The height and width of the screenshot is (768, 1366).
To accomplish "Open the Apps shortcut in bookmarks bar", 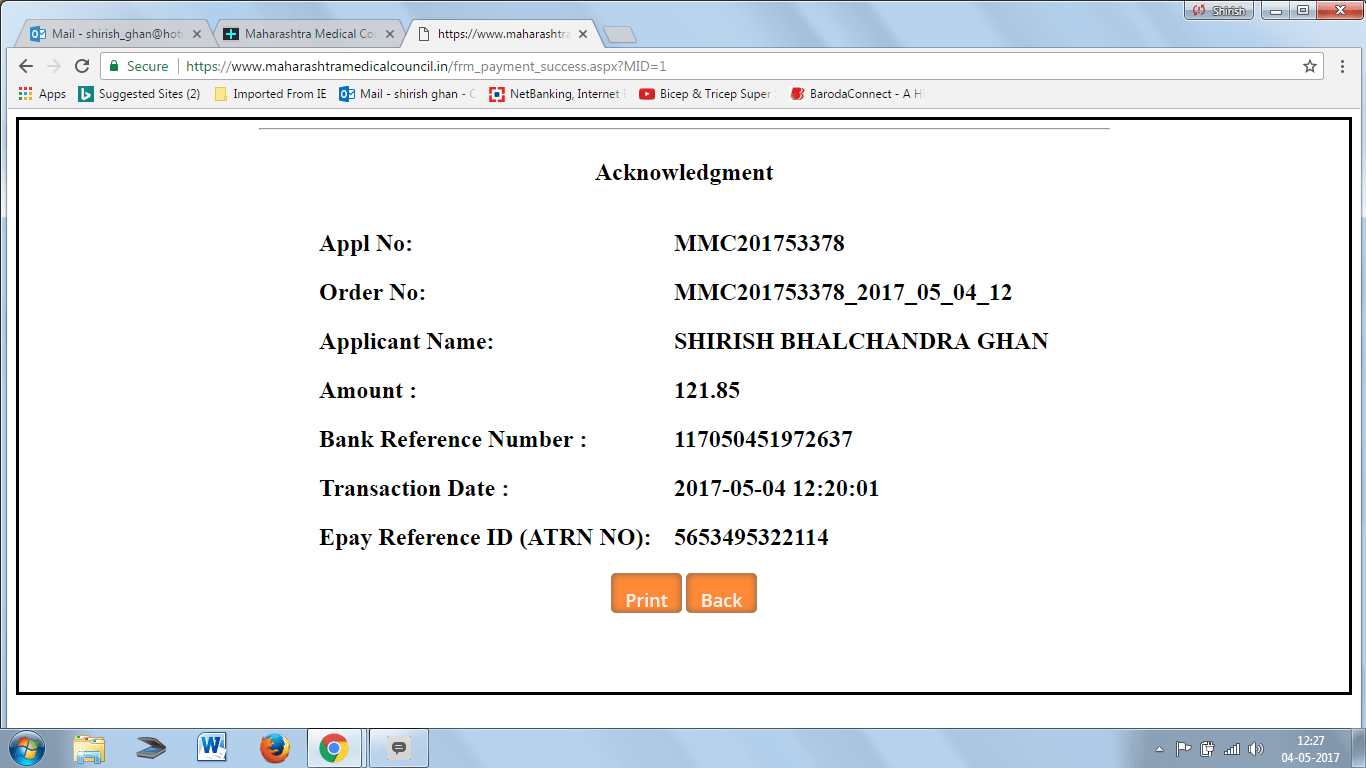I will (x=42, y=94).
